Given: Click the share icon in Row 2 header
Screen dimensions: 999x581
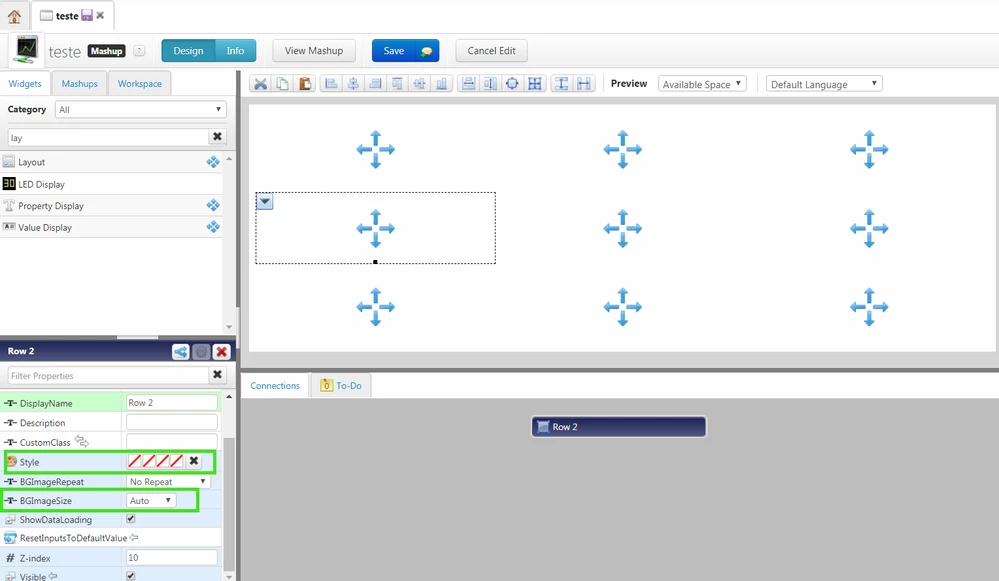Looking at the screenshot, I should click(x=181, y=351).
